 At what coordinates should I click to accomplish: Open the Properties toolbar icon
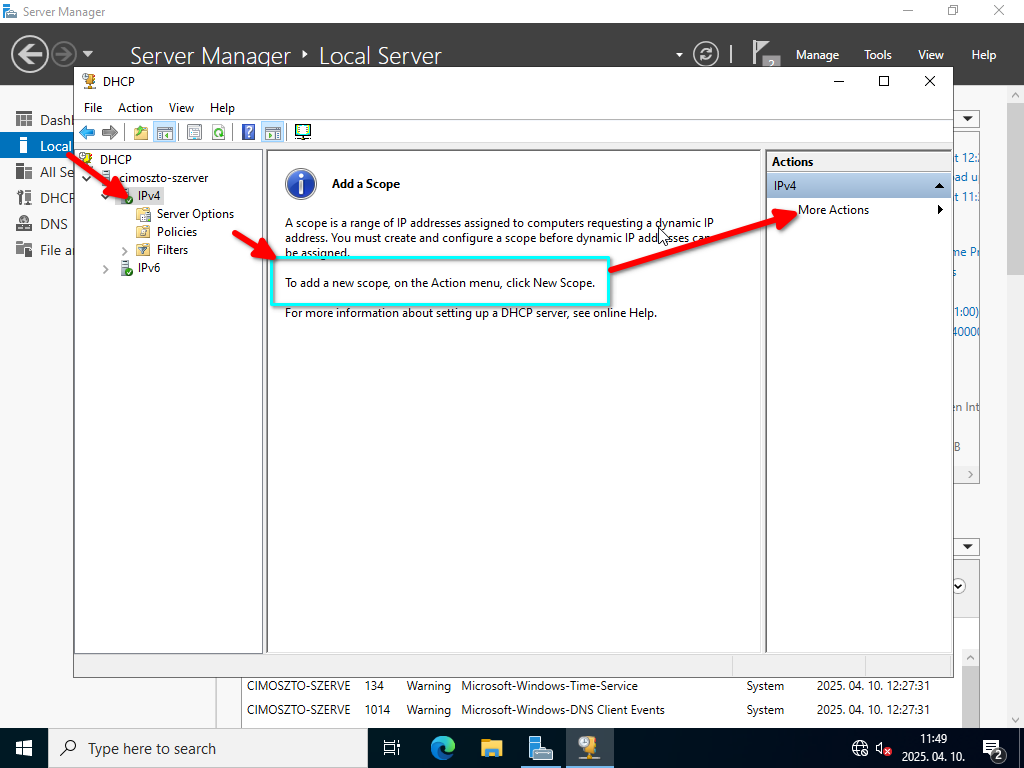click(x=194, y=132)
